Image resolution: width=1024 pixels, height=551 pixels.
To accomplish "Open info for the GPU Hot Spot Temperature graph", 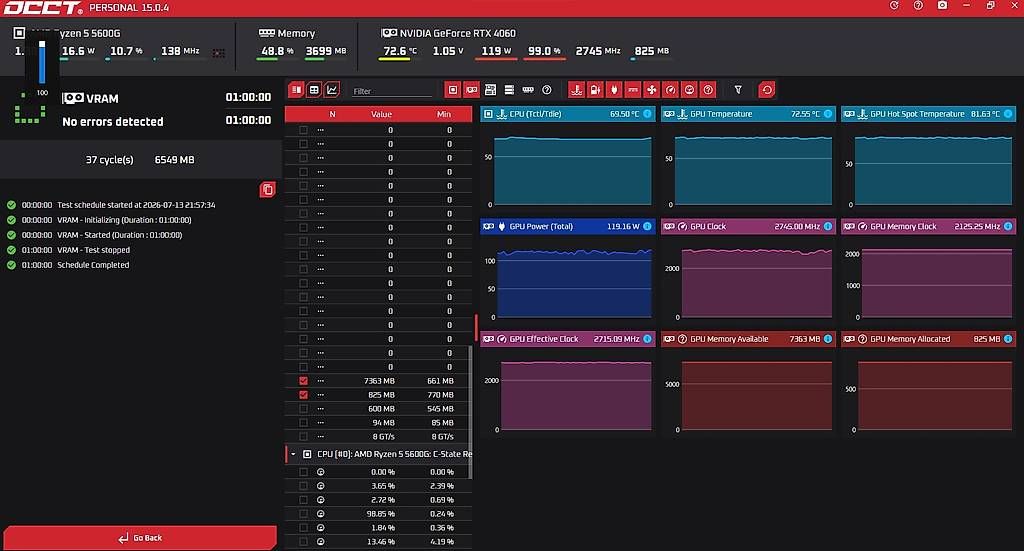I will (1008, 114).
